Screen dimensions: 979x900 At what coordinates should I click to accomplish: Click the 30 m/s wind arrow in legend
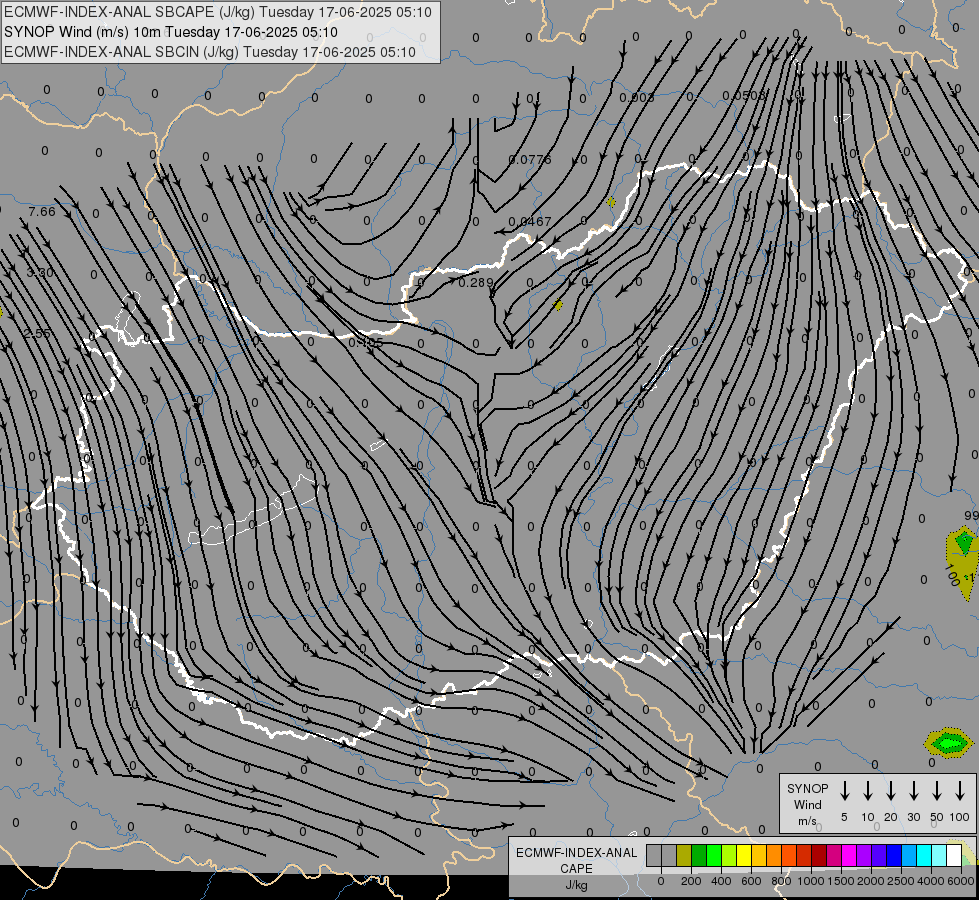coord(913,791)
